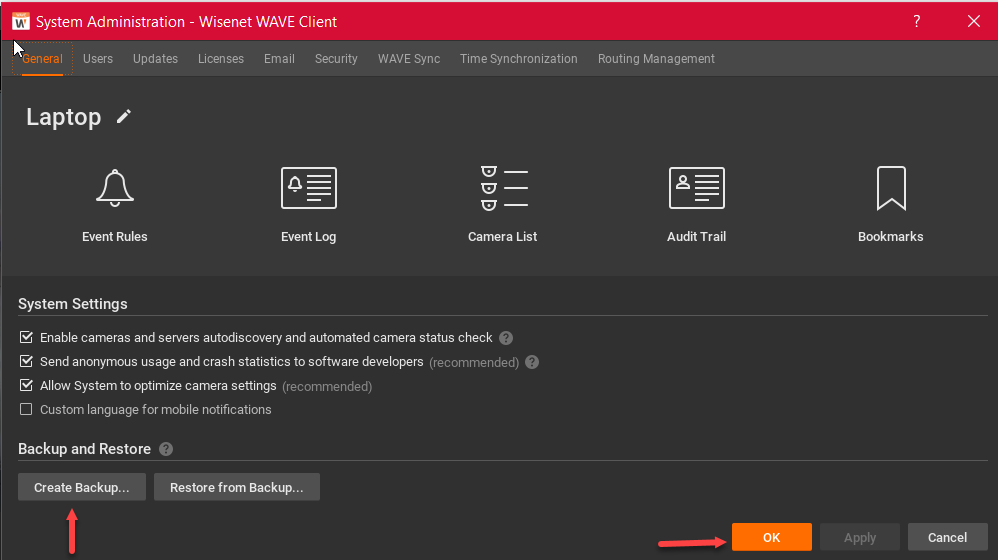
Task: Click the Apply button
Action: tap(860, 537)
